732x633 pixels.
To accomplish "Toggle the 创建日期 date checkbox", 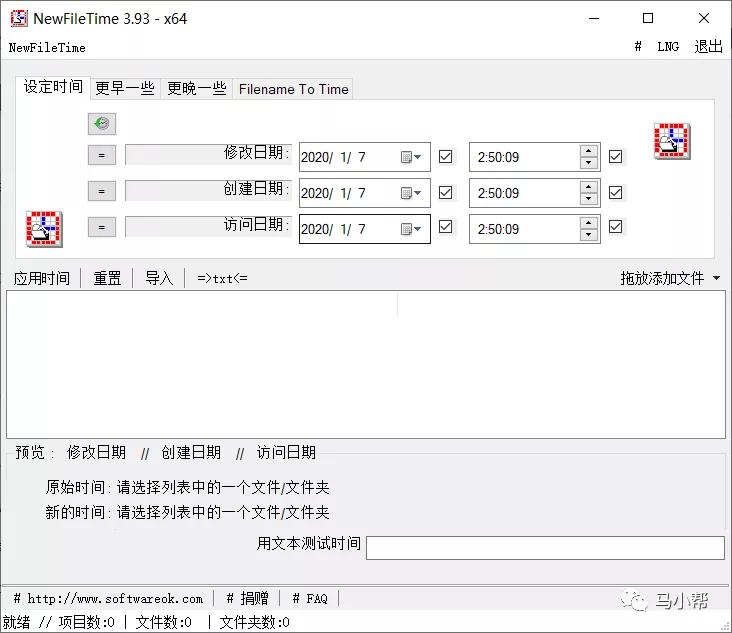I will (x=445, y=192).
